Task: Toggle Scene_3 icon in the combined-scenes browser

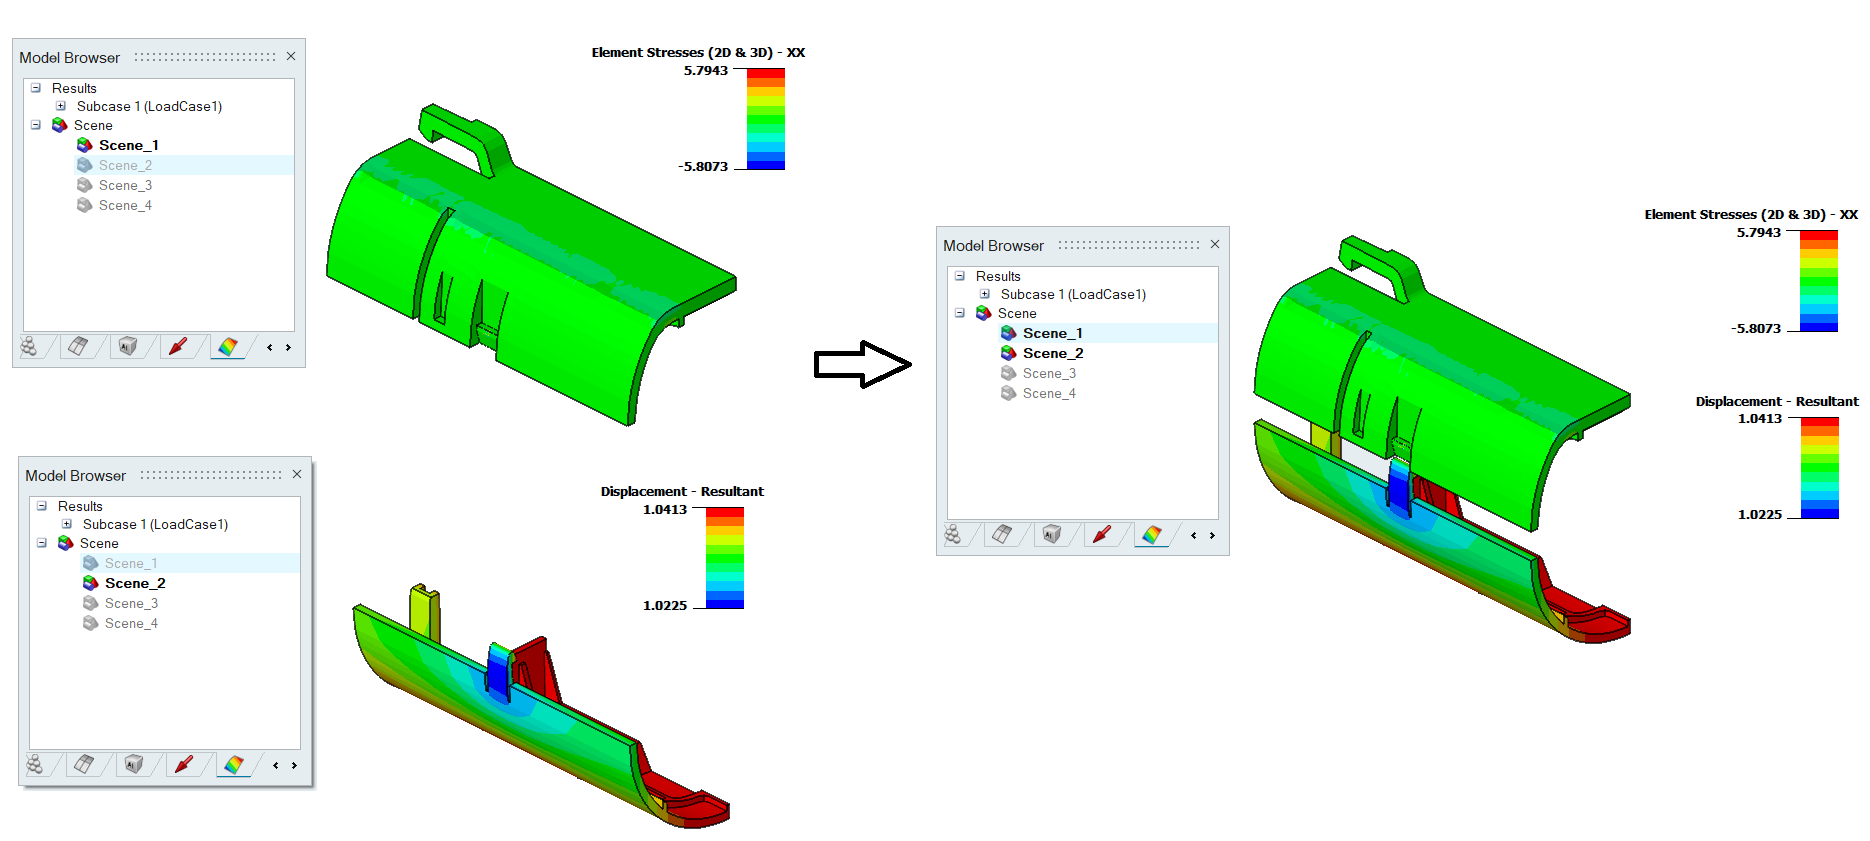Action: [x=1009, y=373]
